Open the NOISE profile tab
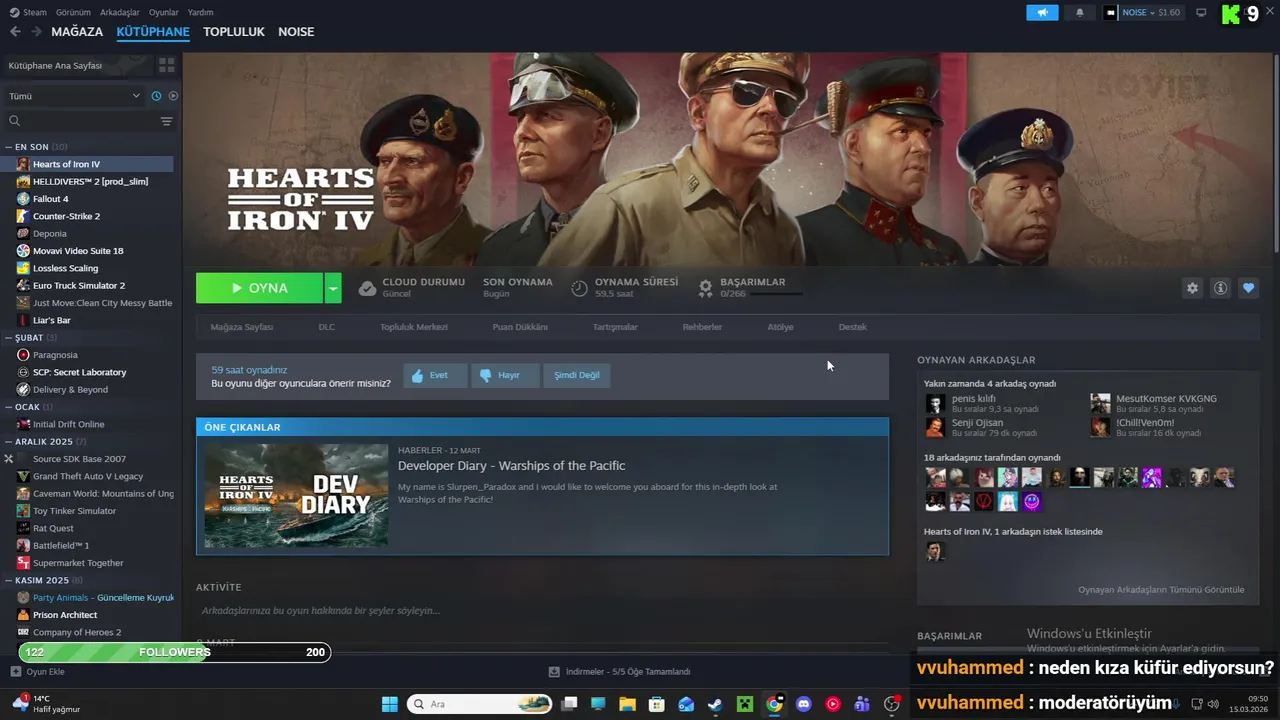The height and width of the screenshot is (720, 1280). (x=296, y=32)
